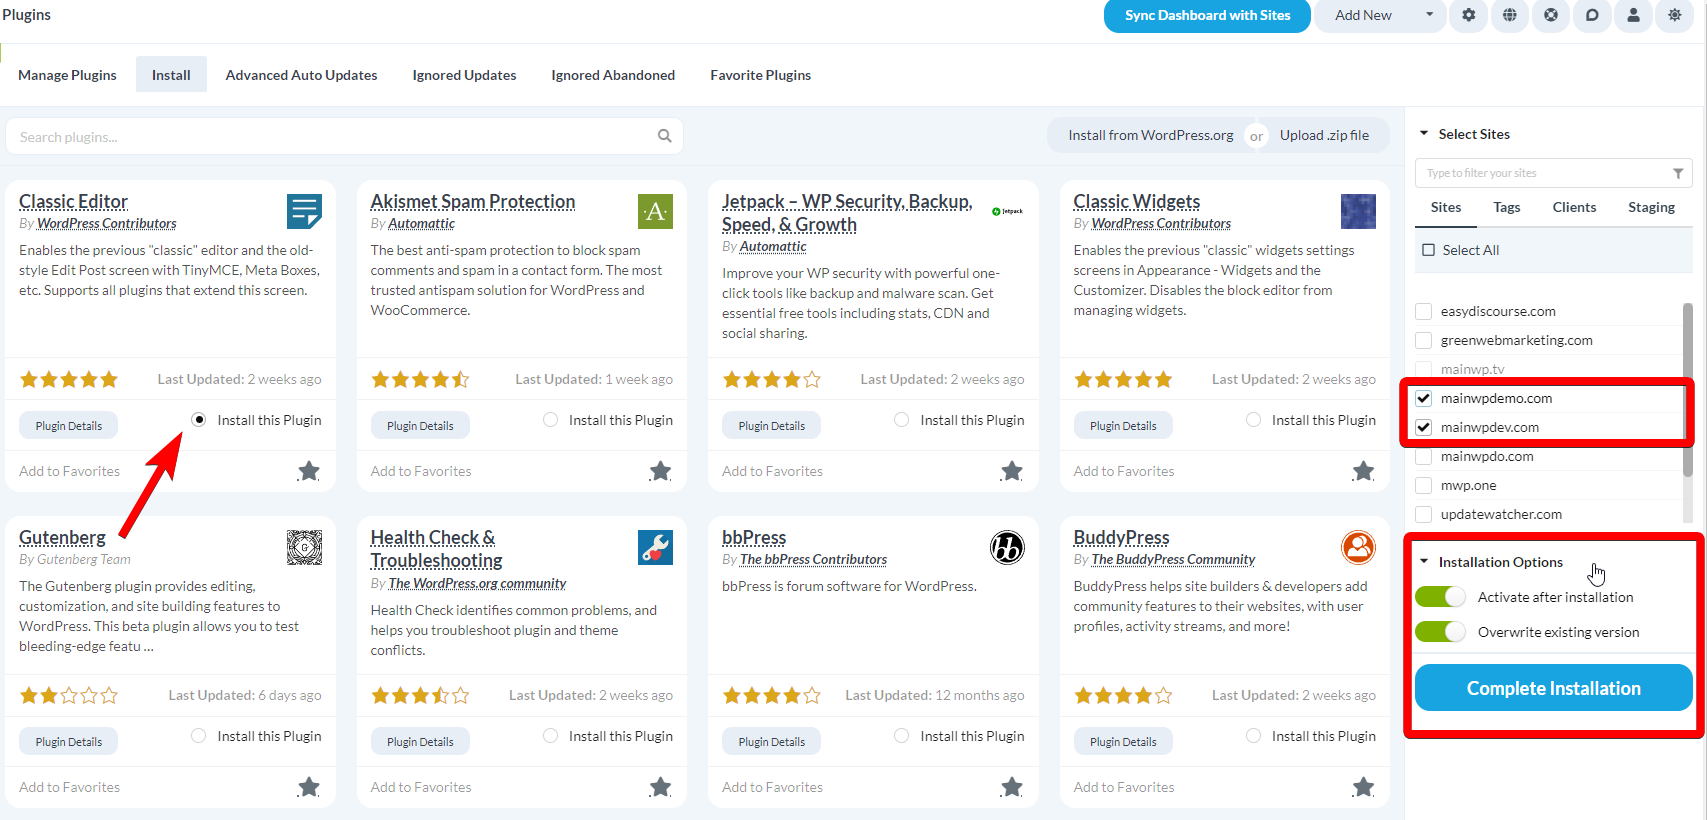
Task: Check the Select All sites checkbox
Action: click(x=1428, y=250)
